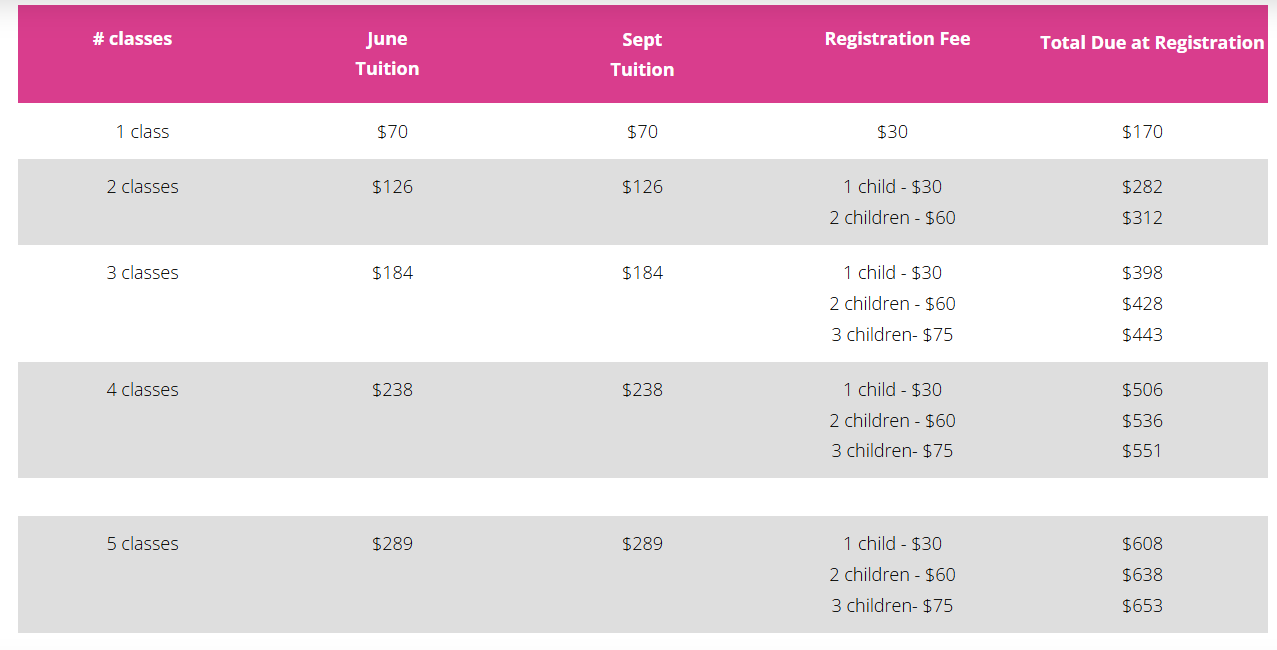Image resolution: width=1277 pixels, height=650 pixels.
Task: Select the $184 Sept tuition value
Action: [642, 273]
